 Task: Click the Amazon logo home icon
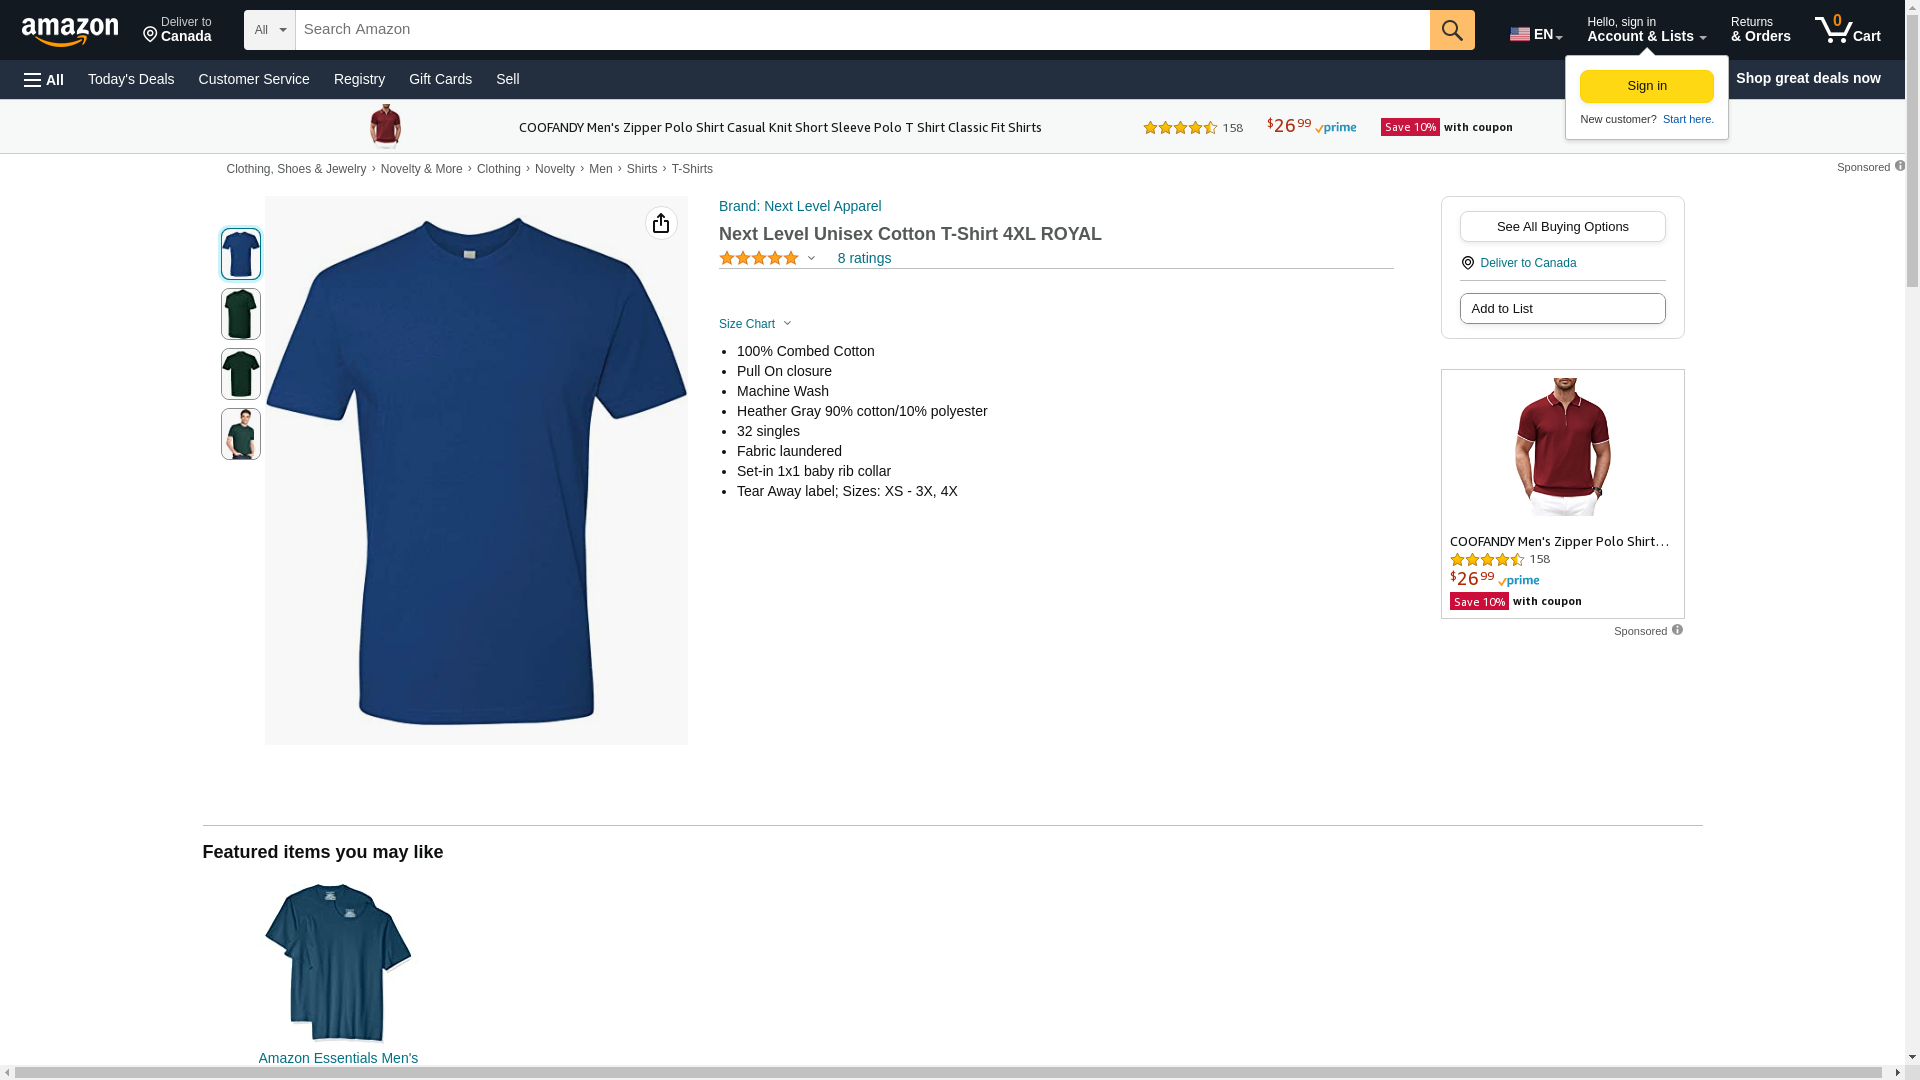pyautogui.click(x=70, y=31)
